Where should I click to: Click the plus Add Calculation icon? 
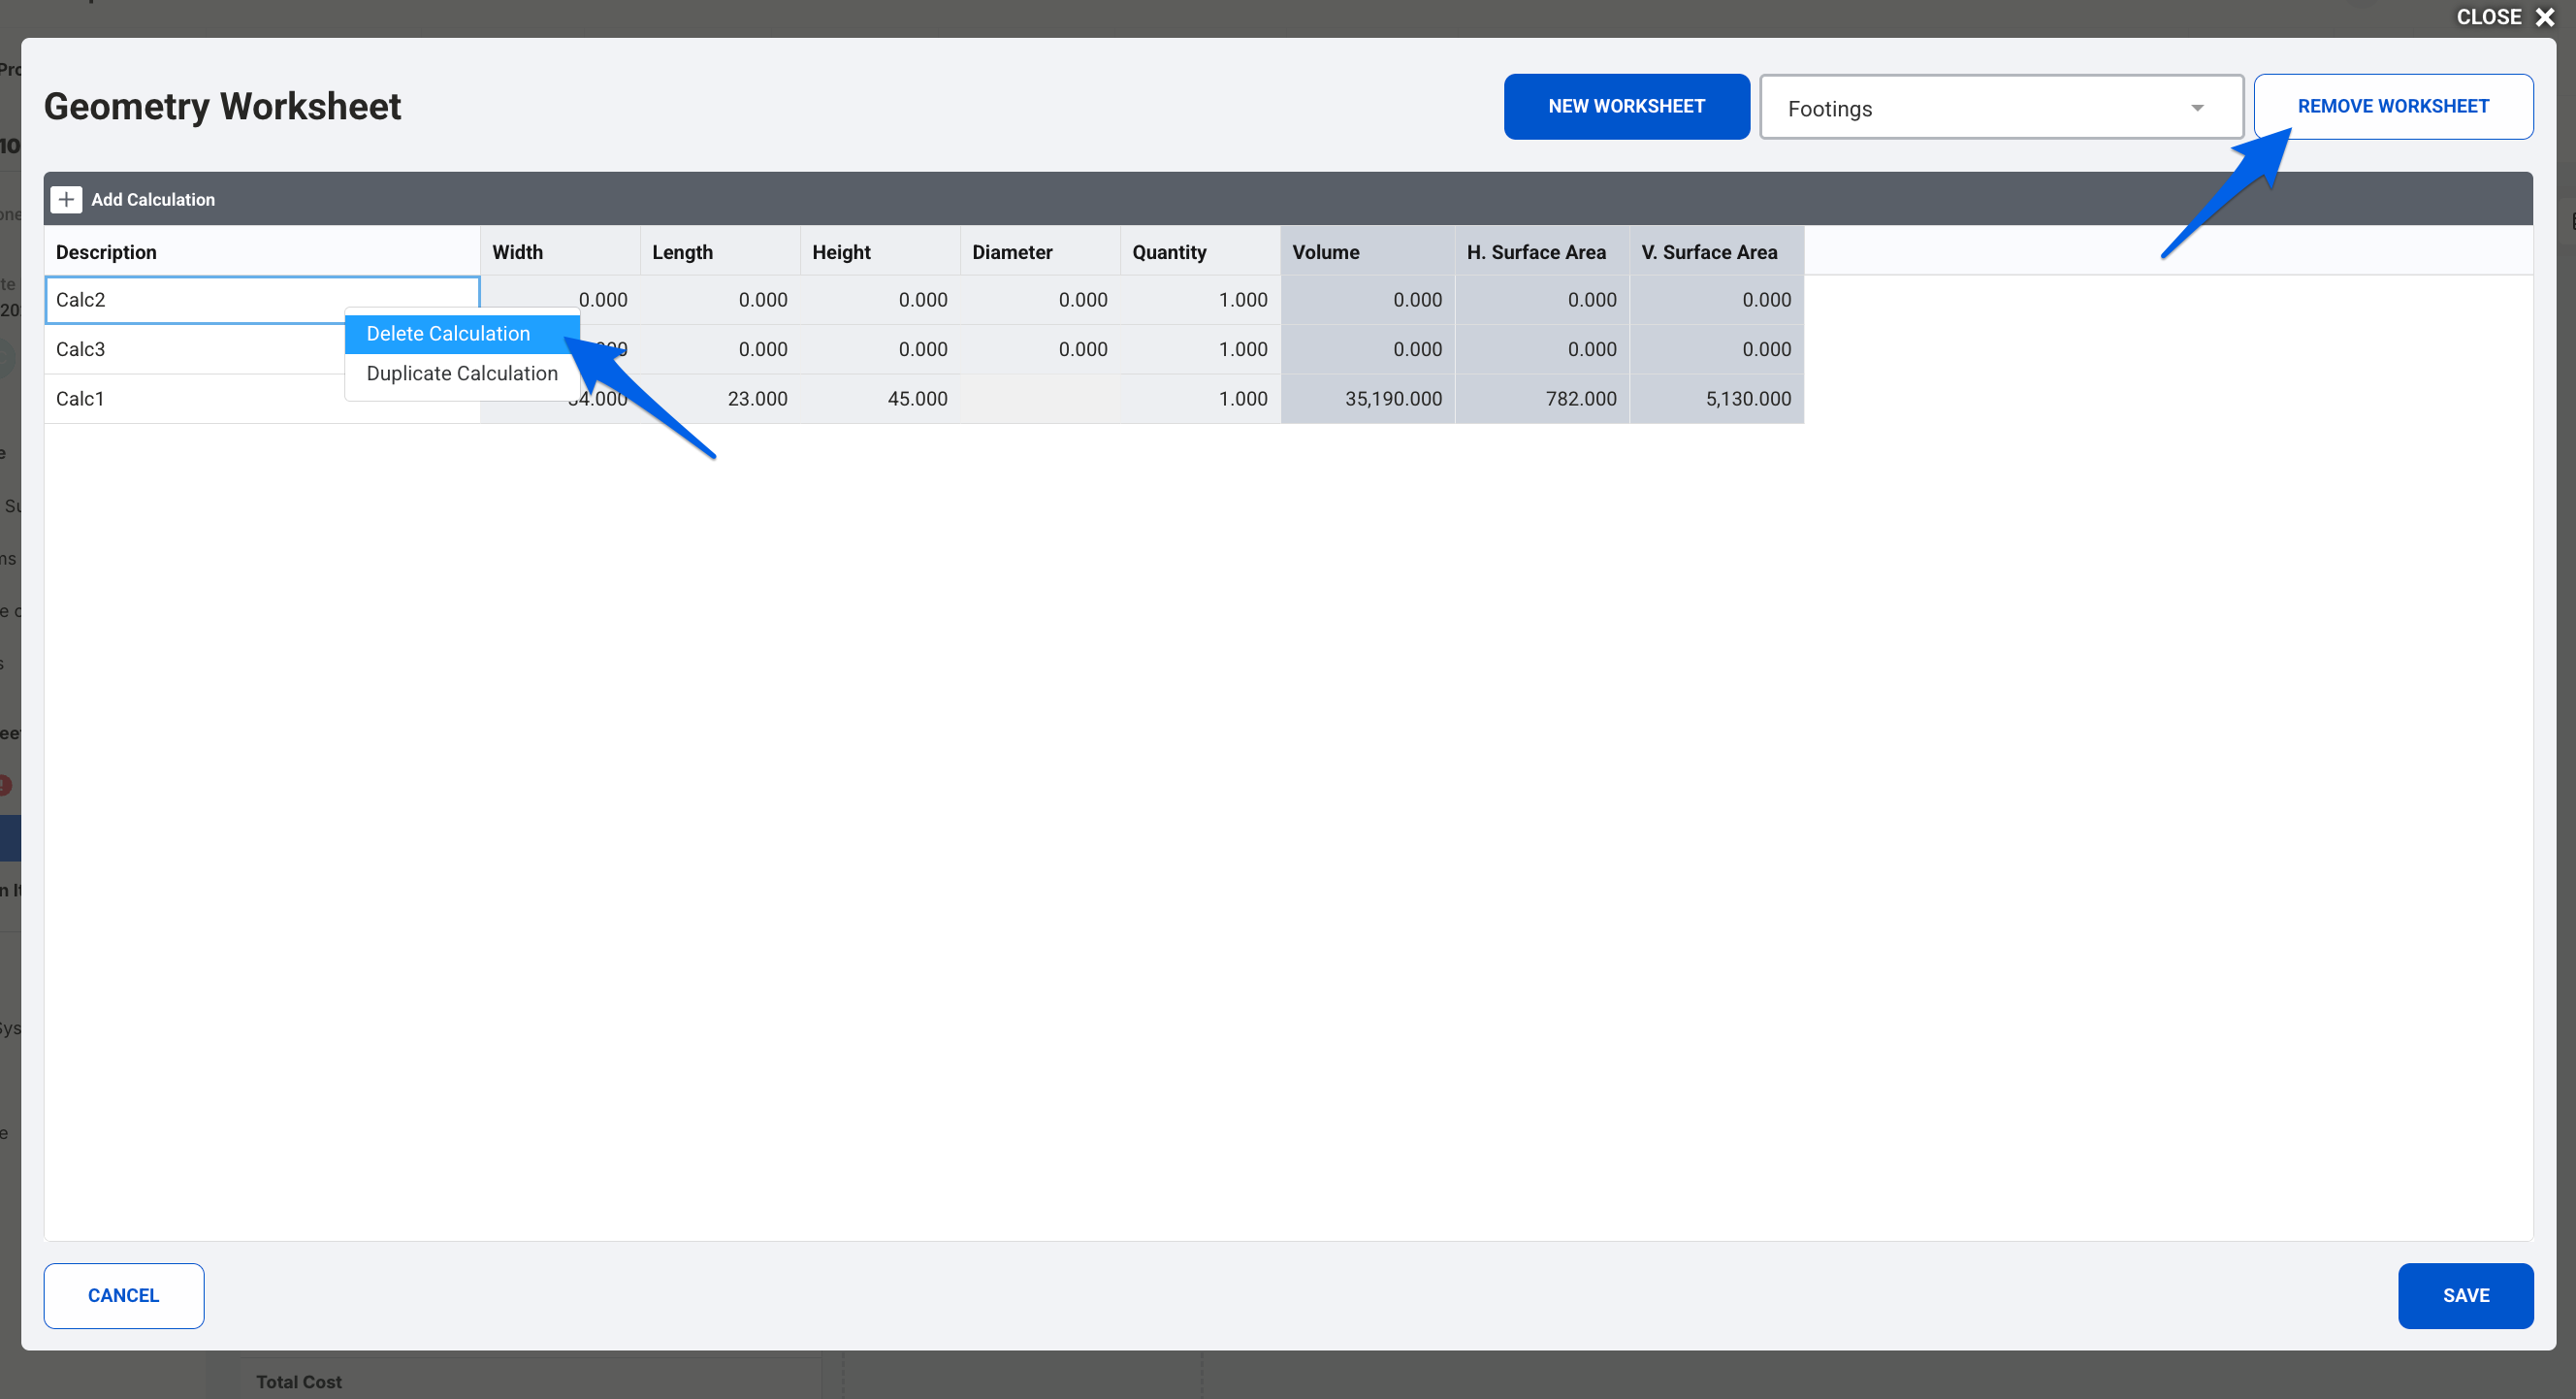click(x=66, y=199)
